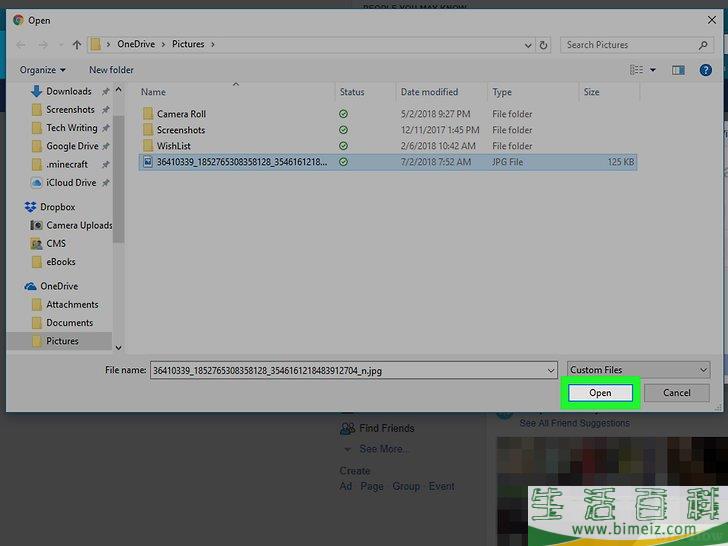
Task: Click the Camera Uploads camera icon
Action: coord(36,225)
